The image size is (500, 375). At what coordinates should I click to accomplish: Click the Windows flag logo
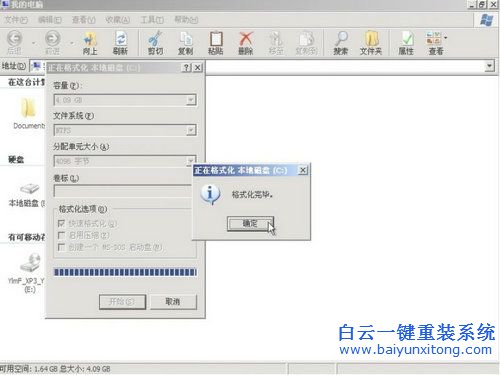pos(487,20)
